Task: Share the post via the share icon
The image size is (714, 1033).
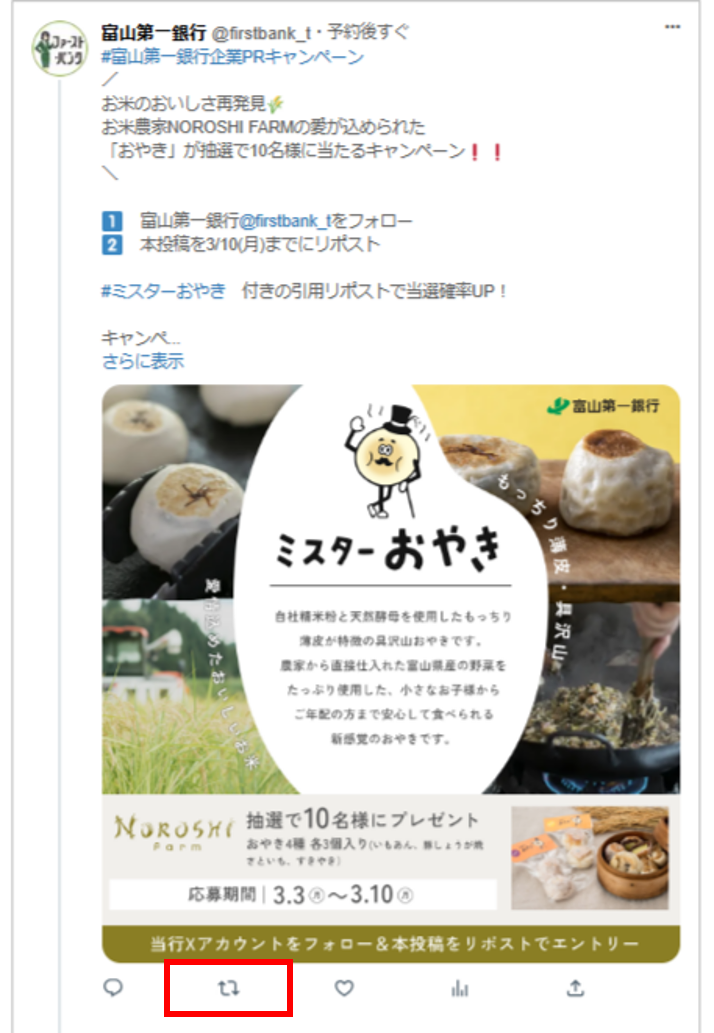Action: coord(576,988)
